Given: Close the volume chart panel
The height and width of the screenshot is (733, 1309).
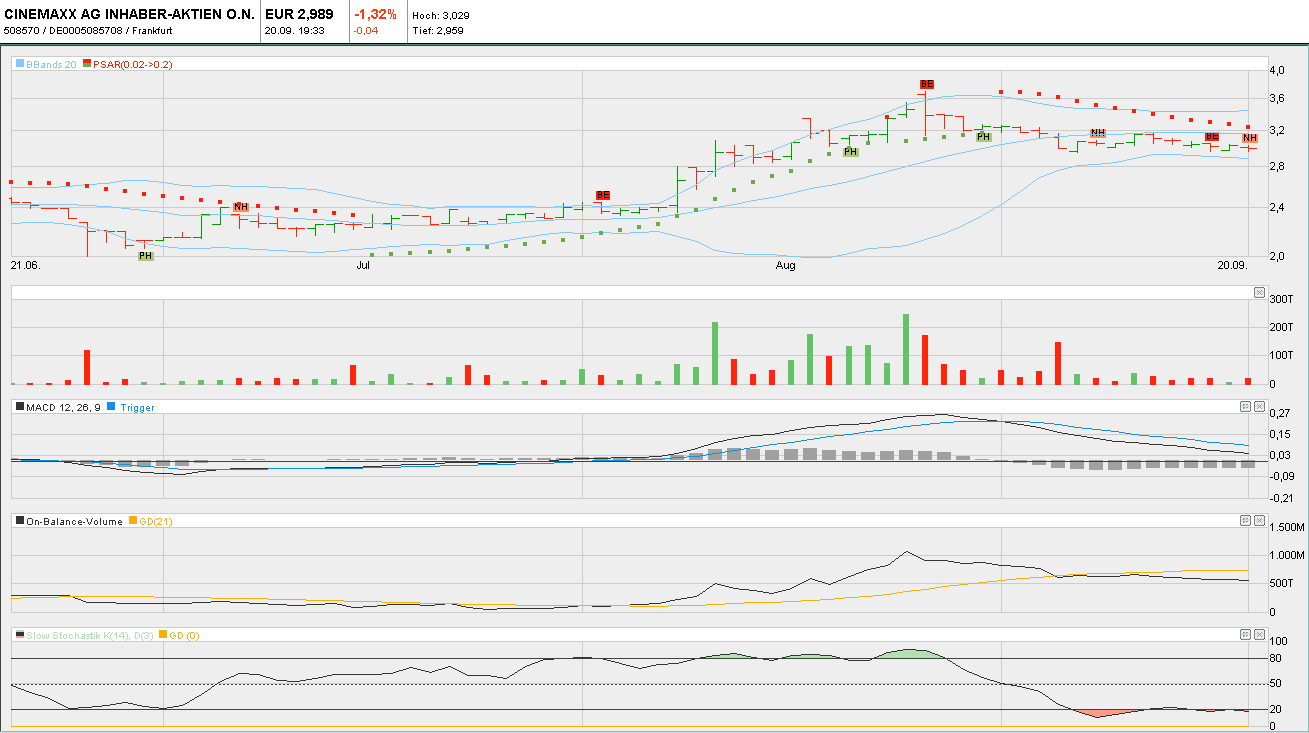Looking at the screenshot, I should 1259,292.
